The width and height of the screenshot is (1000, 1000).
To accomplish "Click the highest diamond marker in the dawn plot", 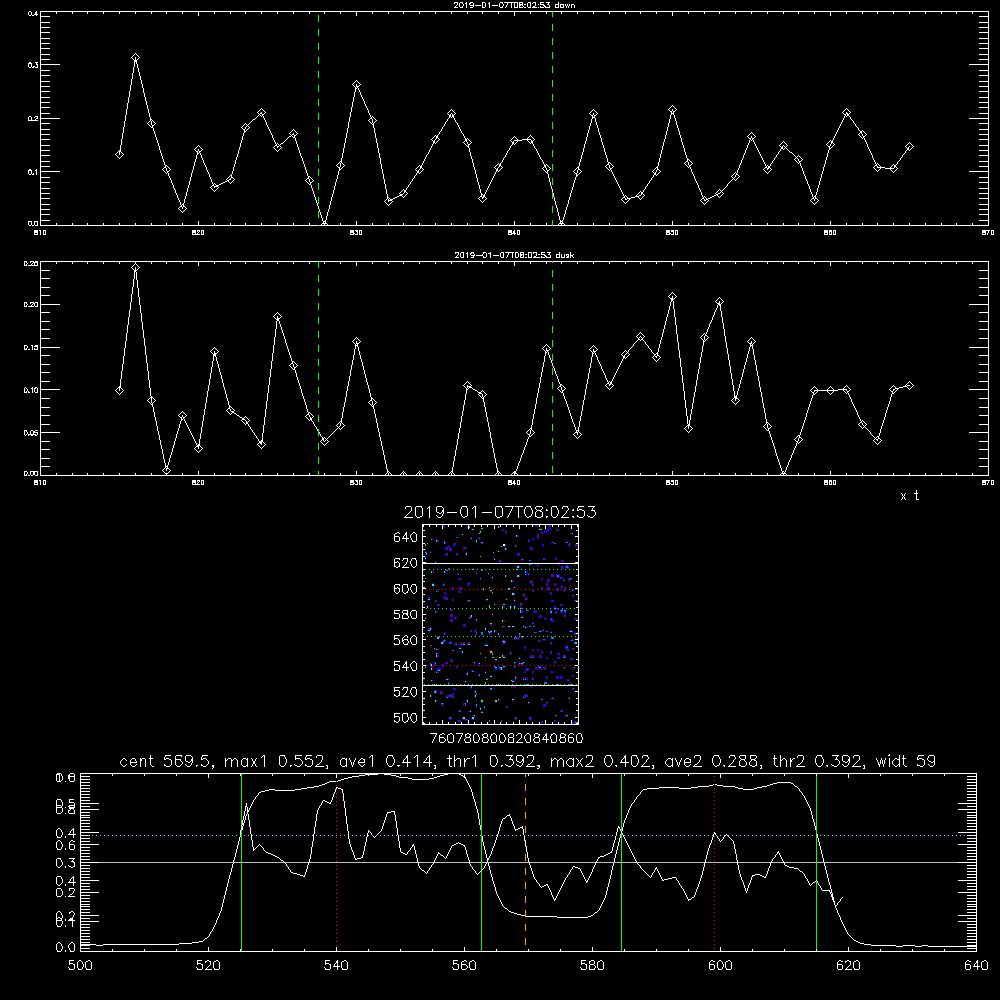I will coord(135,57).
